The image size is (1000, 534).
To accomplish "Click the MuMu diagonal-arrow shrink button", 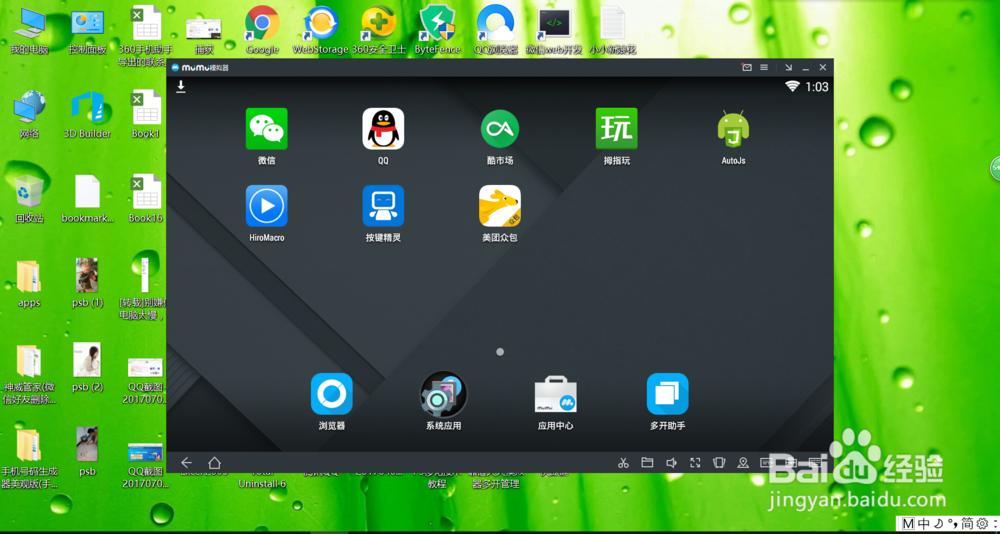I will (x=789, y=67).
